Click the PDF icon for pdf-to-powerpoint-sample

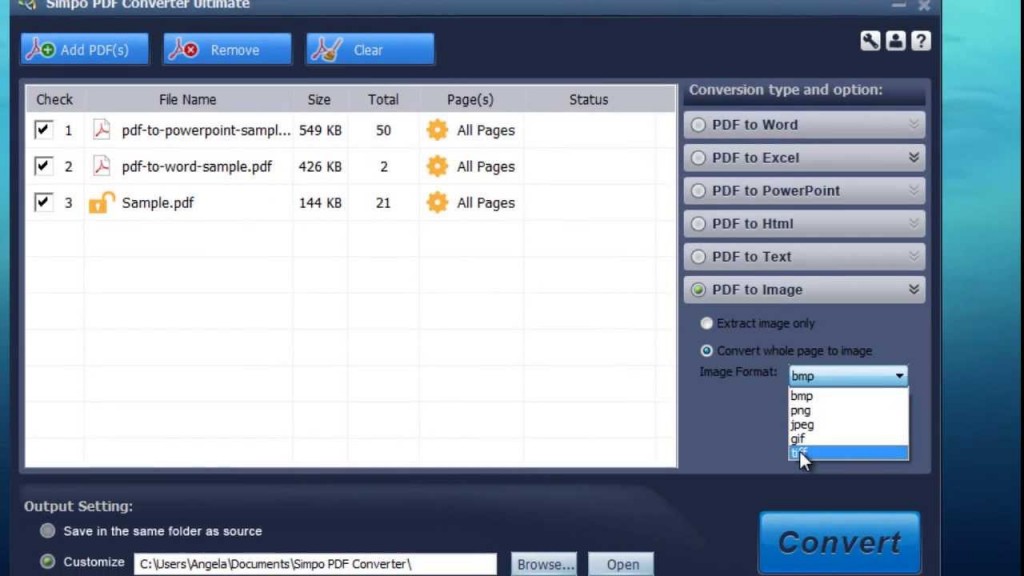[101, 130]
